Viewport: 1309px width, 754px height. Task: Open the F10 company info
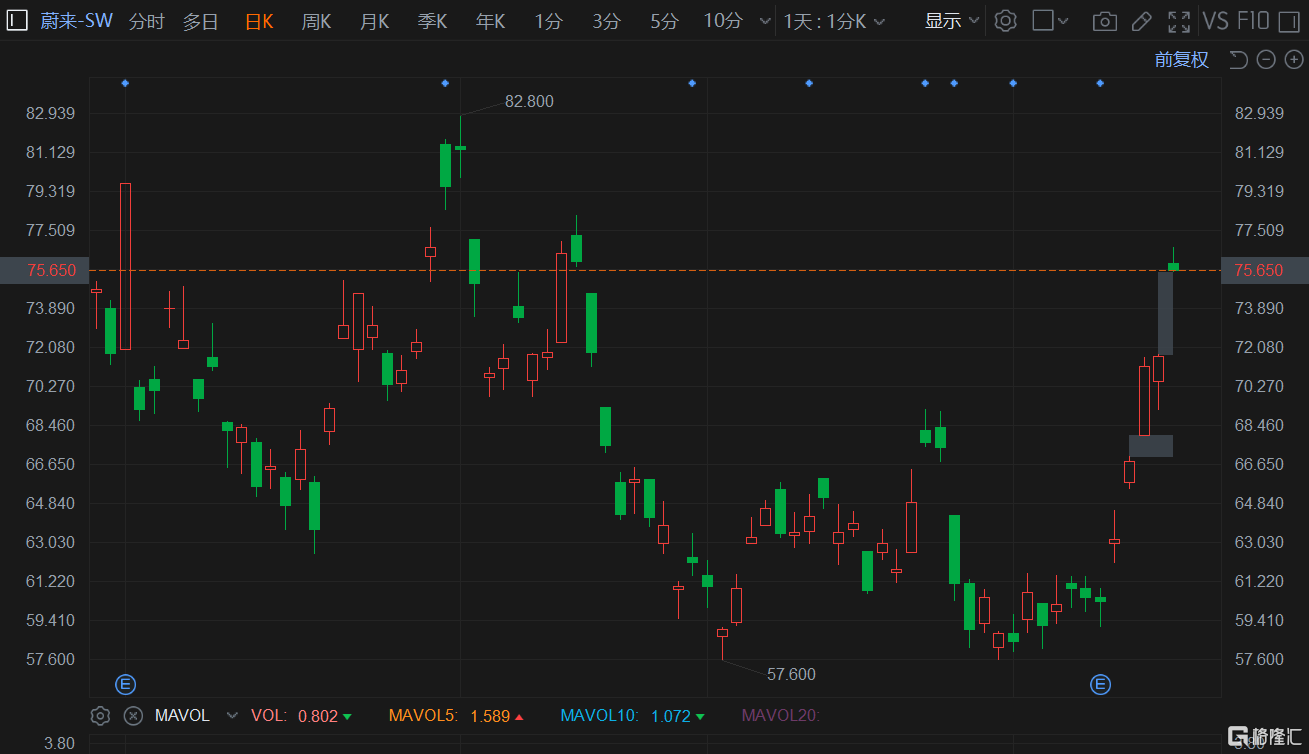[x=1253, y=21]
